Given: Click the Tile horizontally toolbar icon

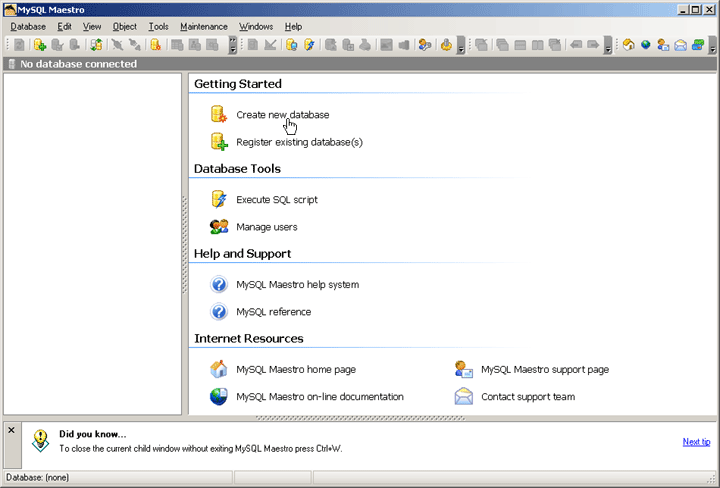Looking at the screenshot, I should pyautogui.click(x=520, y=45).
